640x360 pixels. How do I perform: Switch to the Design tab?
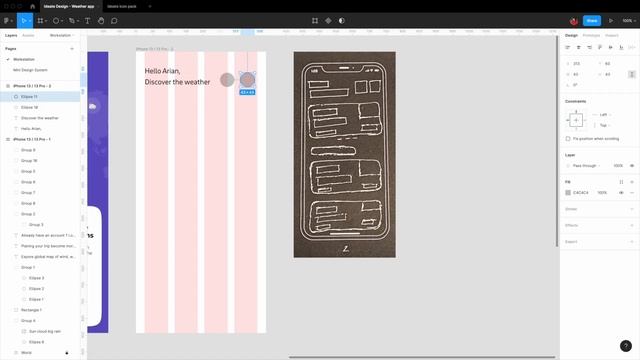click(571, 36)
